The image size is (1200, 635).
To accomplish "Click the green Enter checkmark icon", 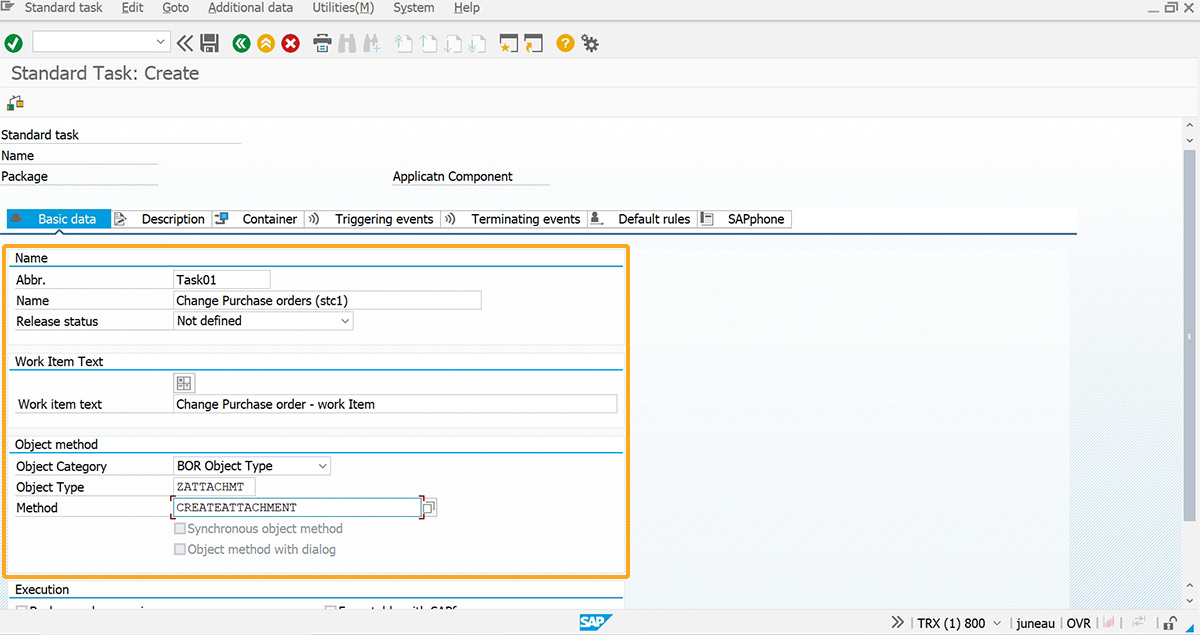I will click(x=14, y=43).
